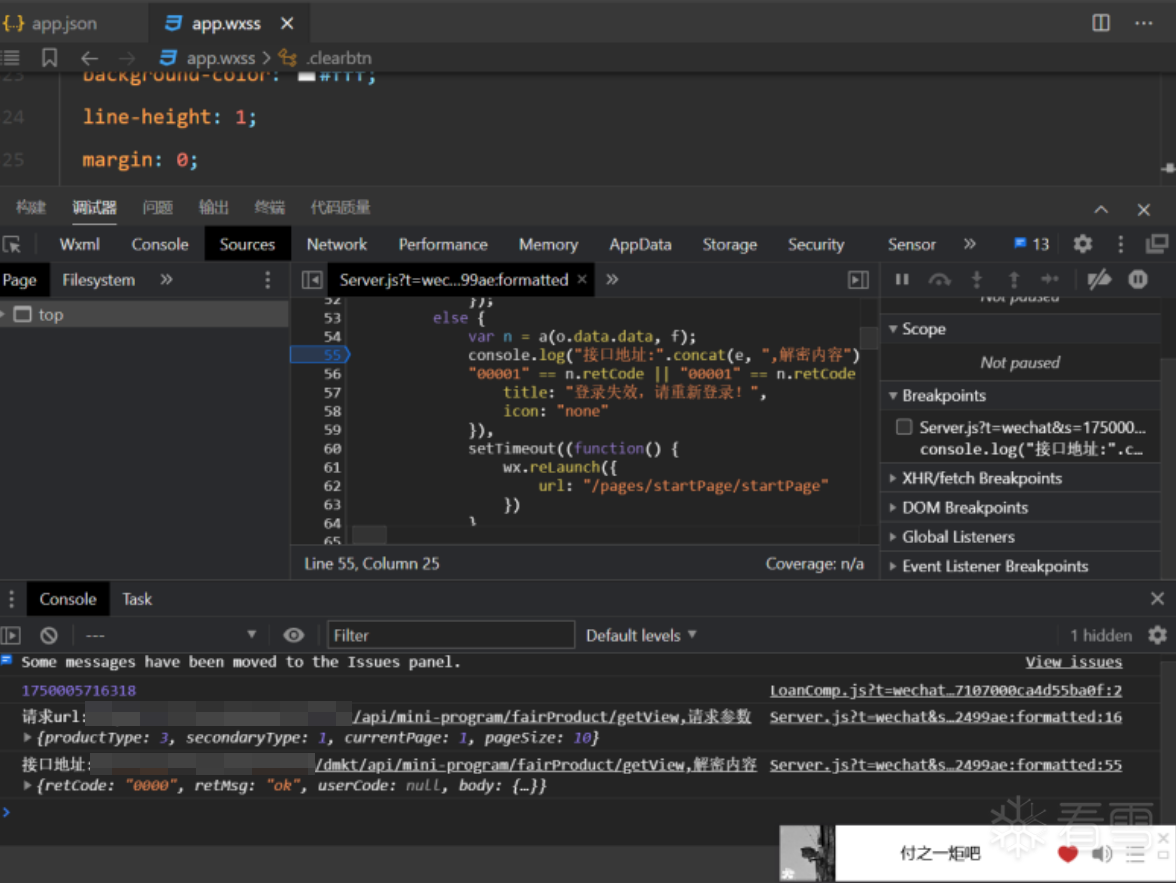This screenshot has width=1176, height=883.
Task: Click the console Filter input field
Action: pyautogui.click(x=451, y=635)
